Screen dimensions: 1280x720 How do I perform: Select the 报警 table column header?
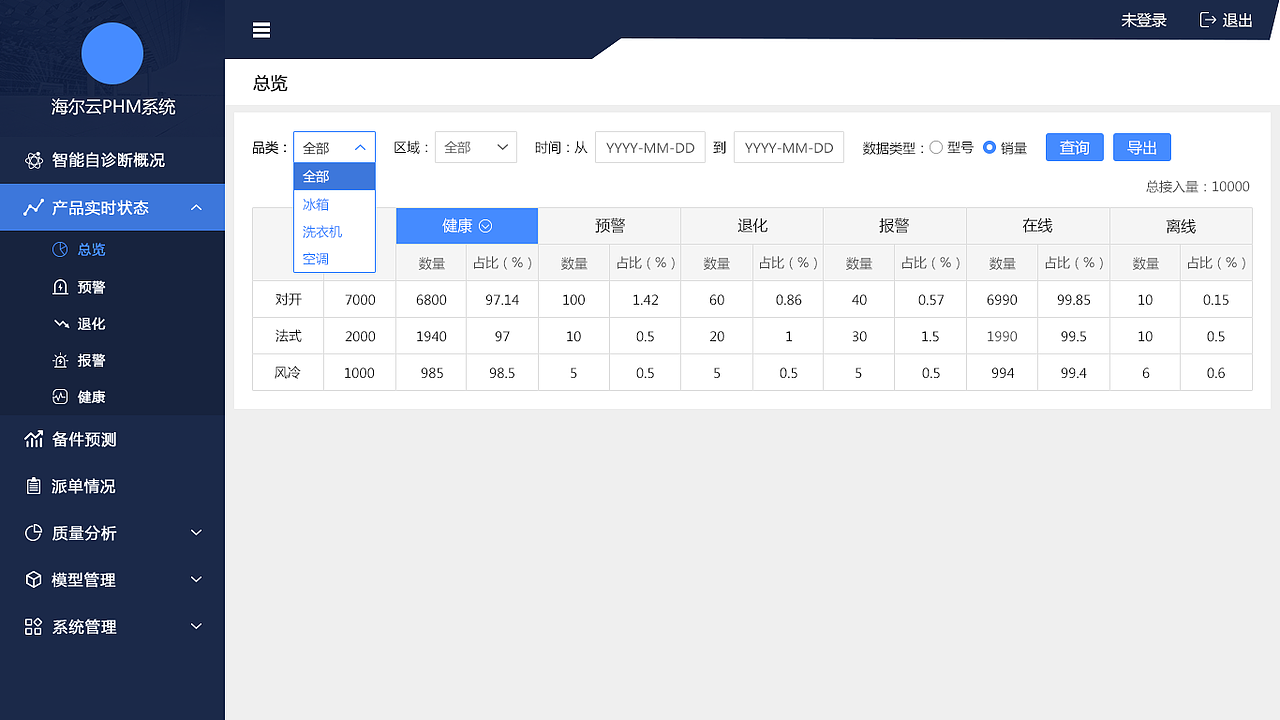895,226
